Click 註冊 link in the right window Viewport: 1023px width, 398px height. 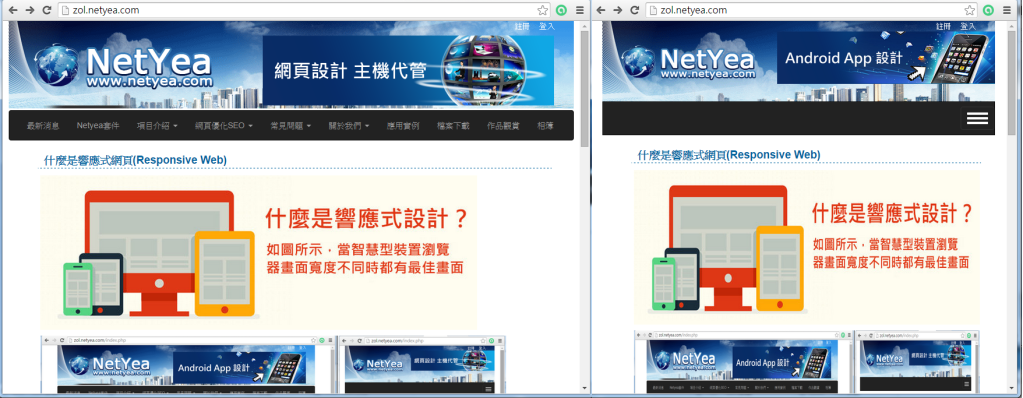pyautogui.click(x=943, y=26)
